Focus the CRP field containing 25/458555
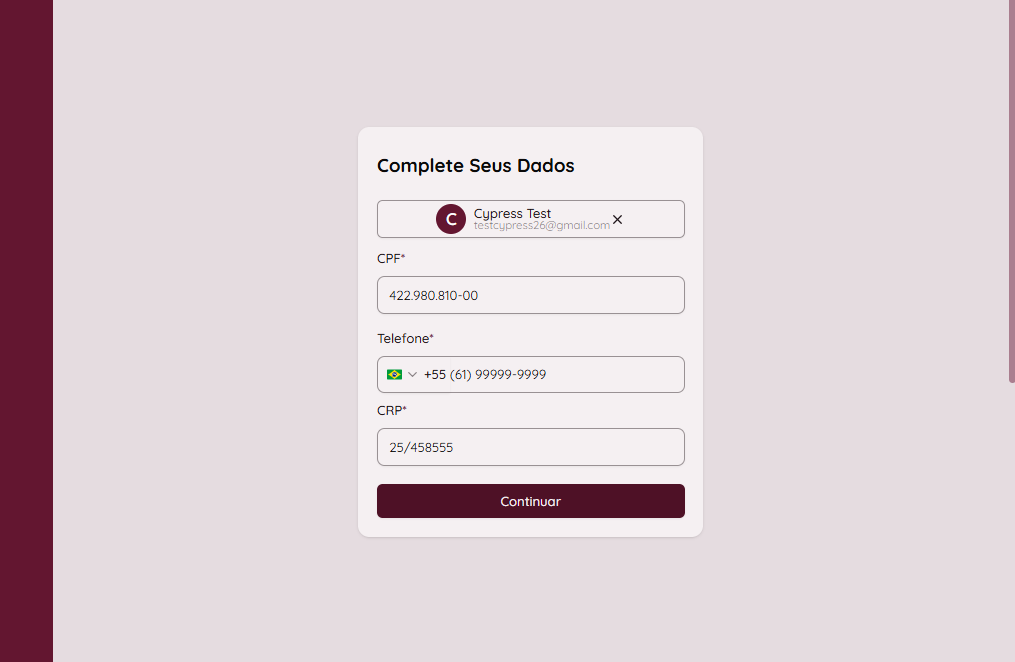 tap(530, 447)
